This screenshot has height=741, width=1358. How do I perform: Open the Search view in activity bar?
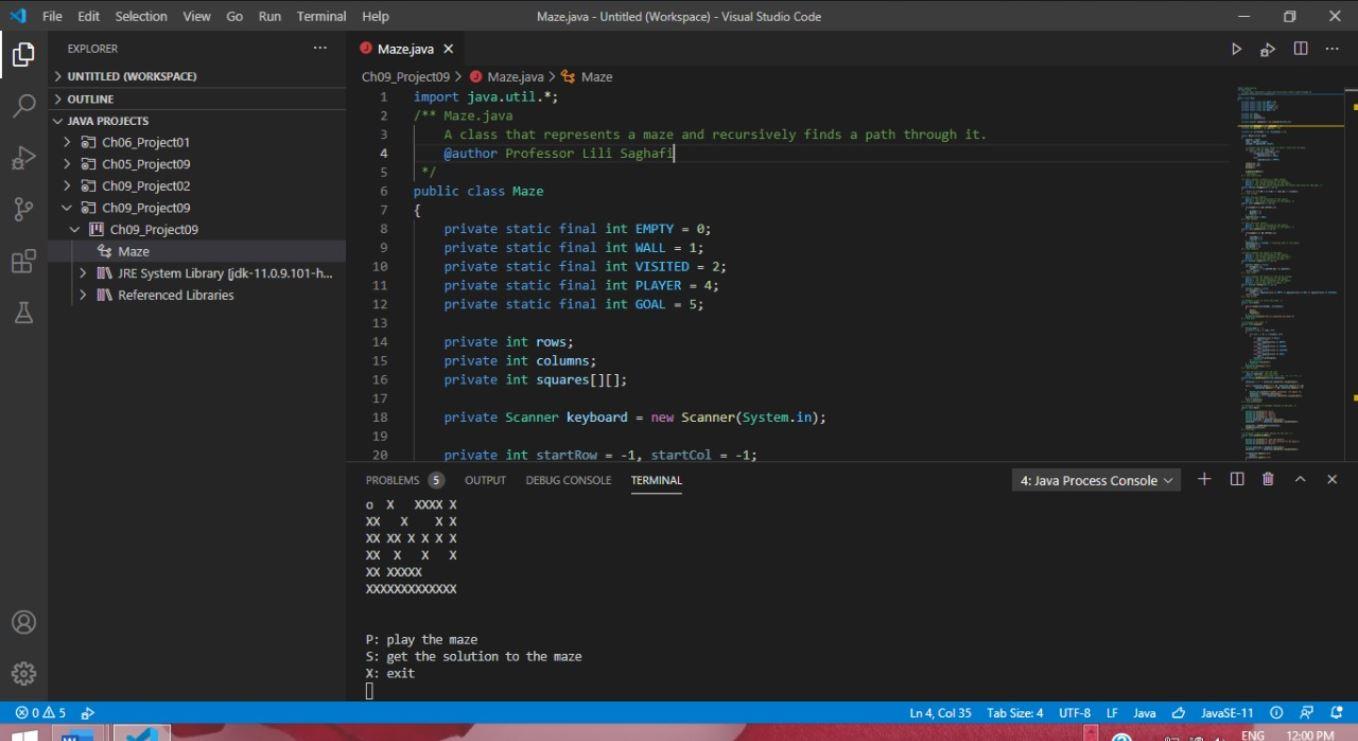click(x=23, y=106)
